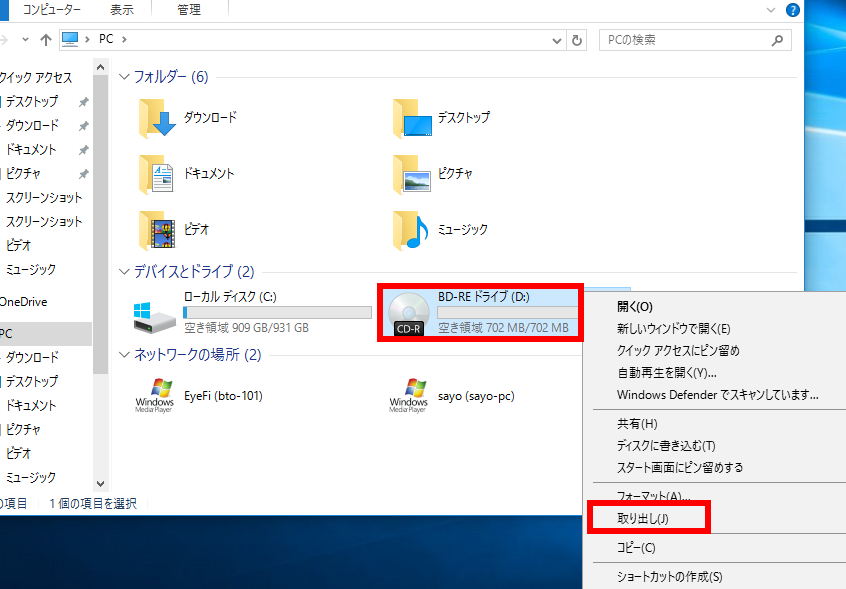This screenshot has height=589, width=846.
Task: Choose フォーマット(A)... from the context menu
Action: tap(650, 496)
